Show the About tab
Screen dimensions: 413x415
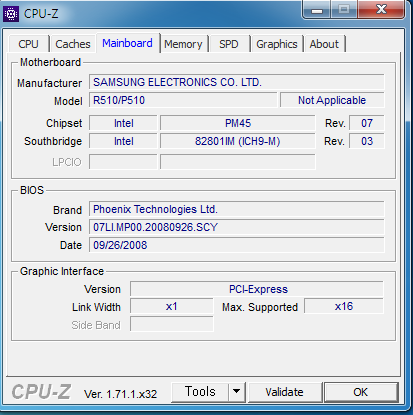pos(324,44)
